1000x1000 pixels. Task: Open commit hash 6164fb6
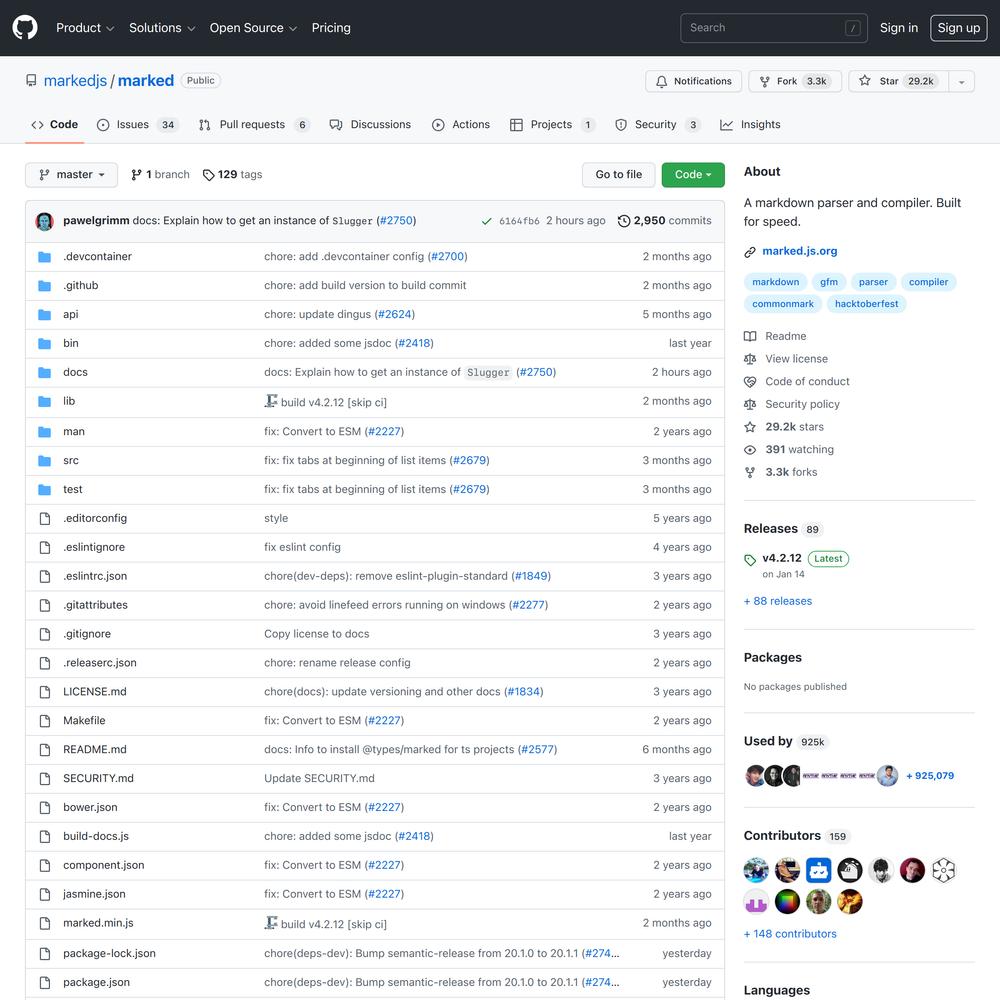519,221
